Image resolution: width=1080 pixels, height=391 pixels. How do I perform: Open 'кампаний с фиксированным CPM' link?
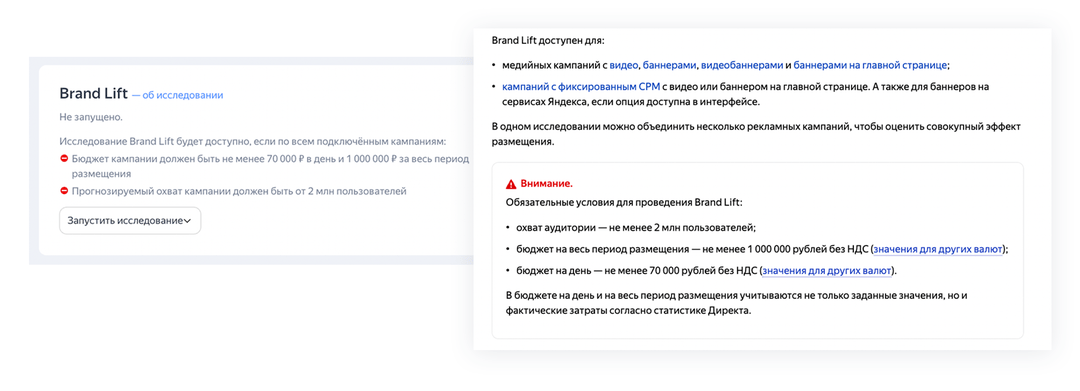click(x=581, y=87)
